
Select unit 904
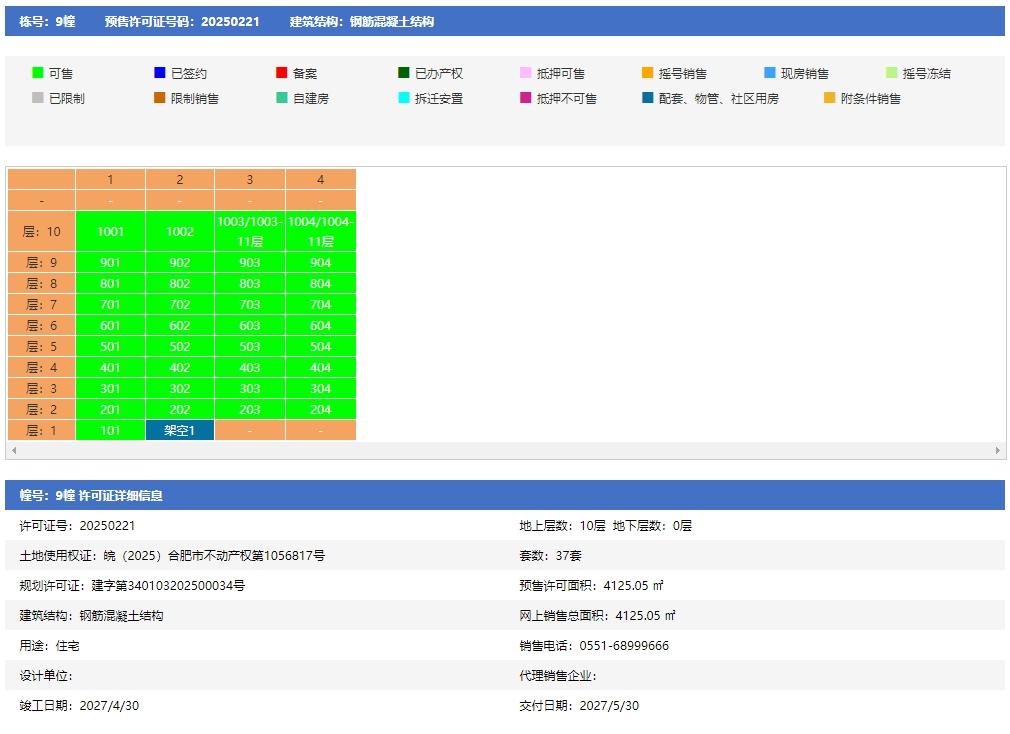click(321, 263)
